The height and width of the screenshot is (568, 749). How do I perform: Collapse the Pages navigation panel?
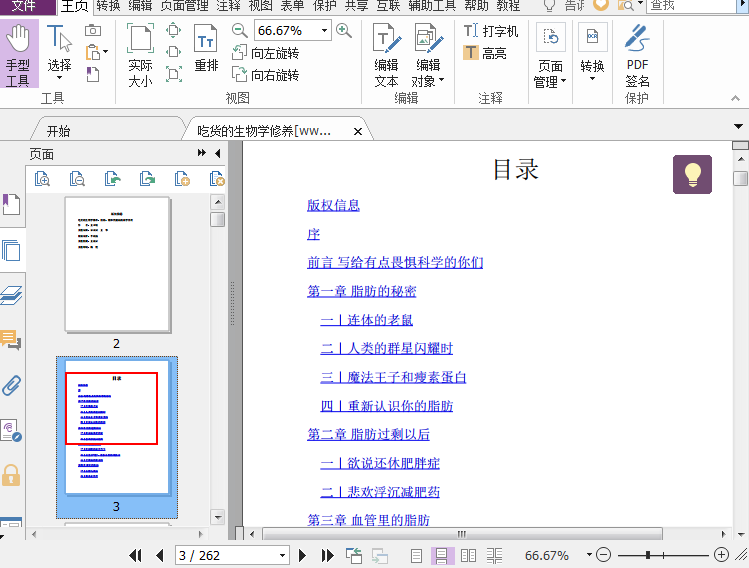coord(218,153)
